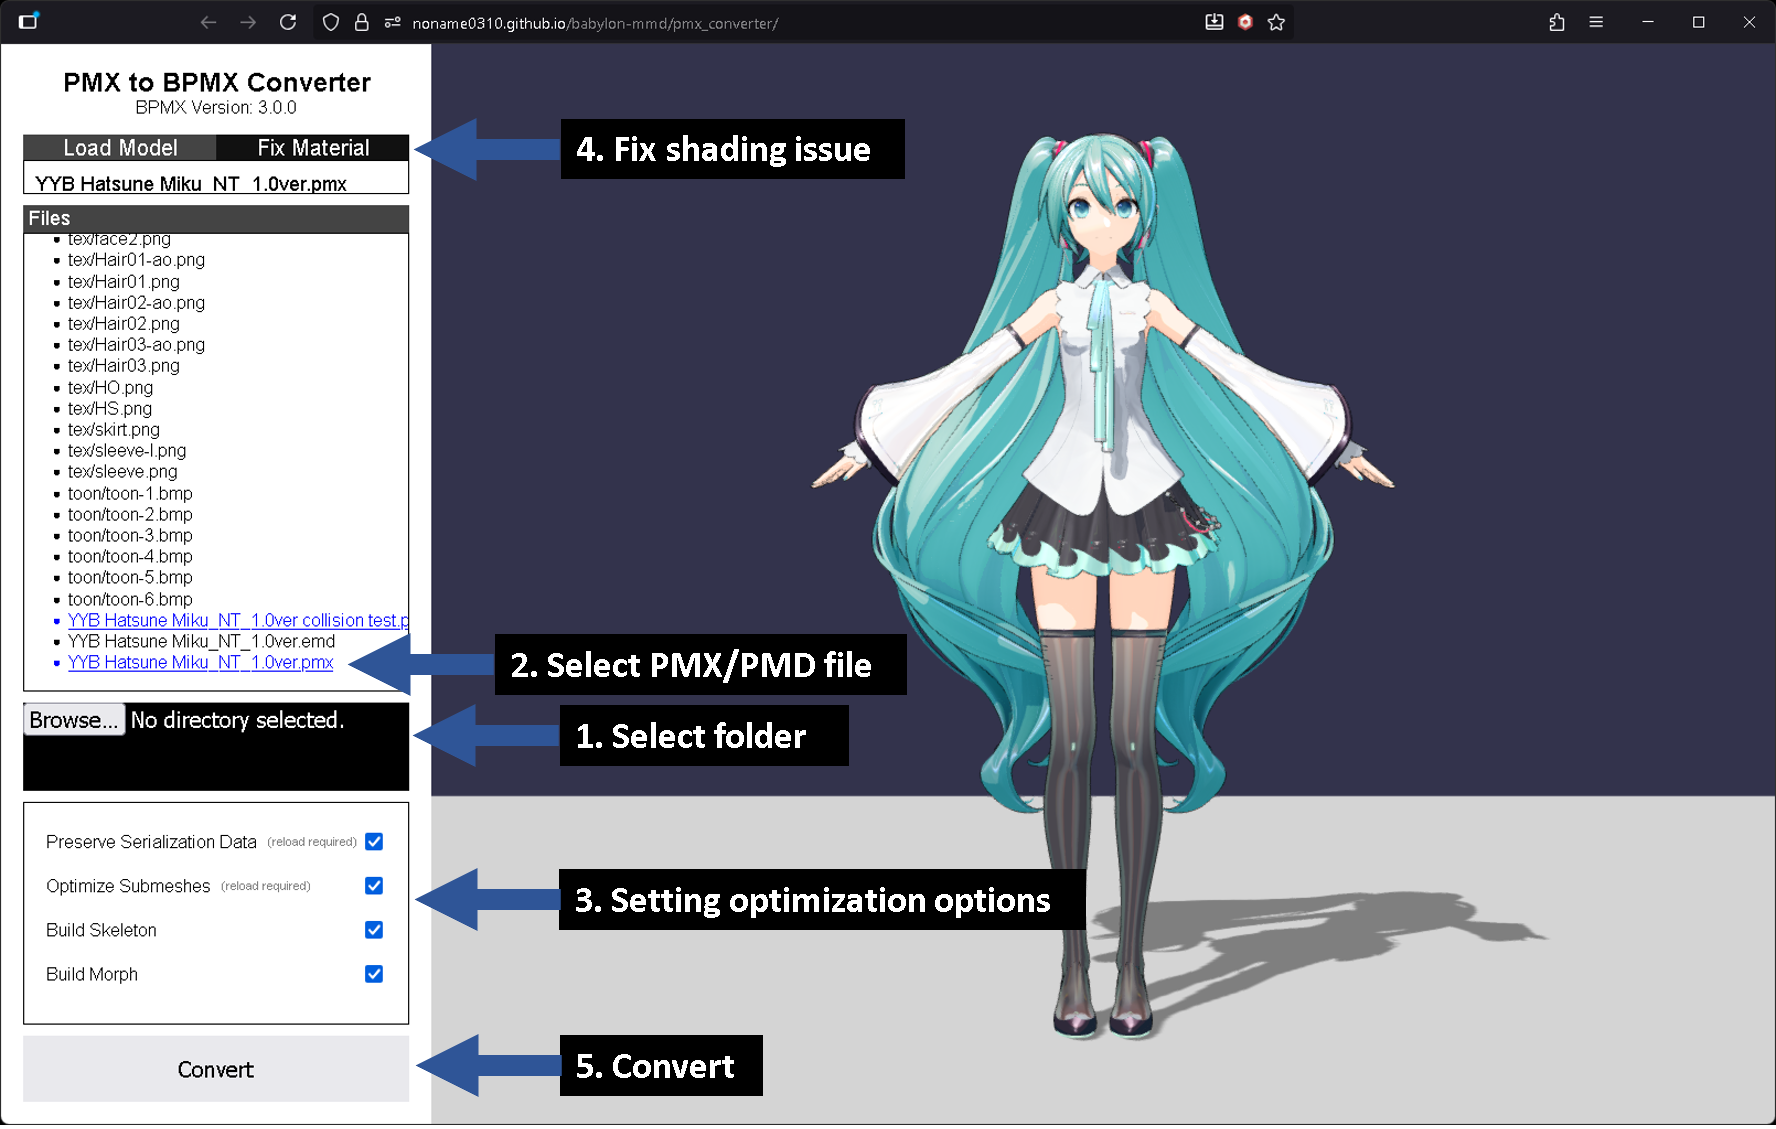Toggle Build Skeleton checkbox
This screenshot has height=1129, width=1776.
(x=374, y=930)
